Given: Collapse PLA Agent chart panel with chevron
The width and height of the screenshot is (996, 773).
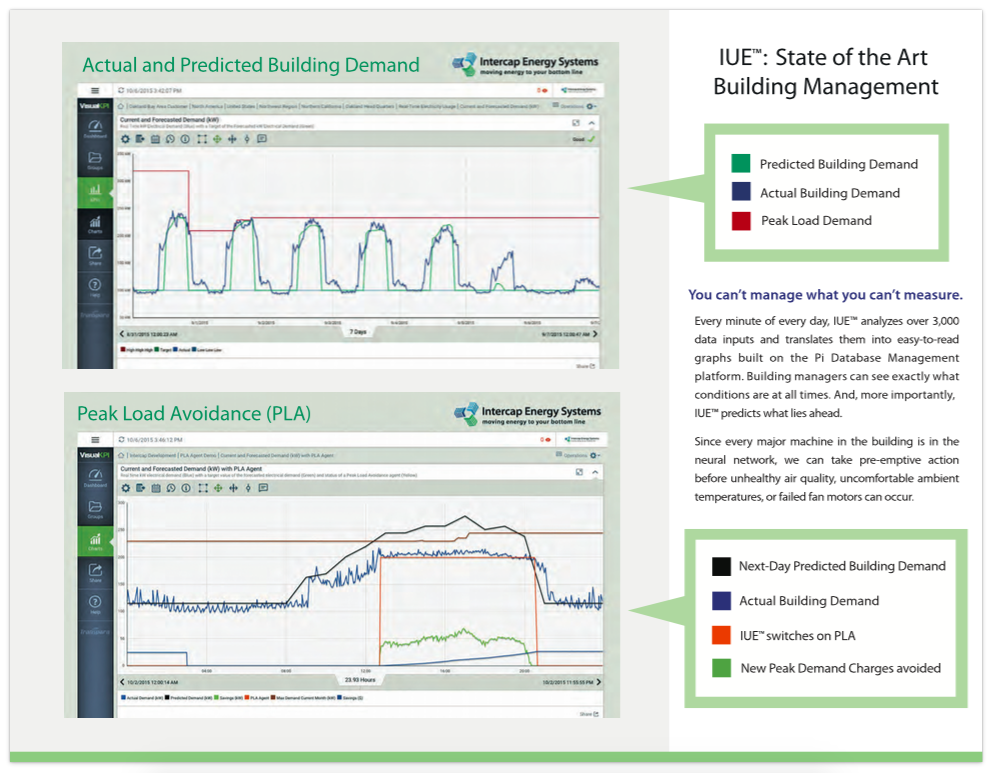Looking at the screenshot, I should coord(595,472).
